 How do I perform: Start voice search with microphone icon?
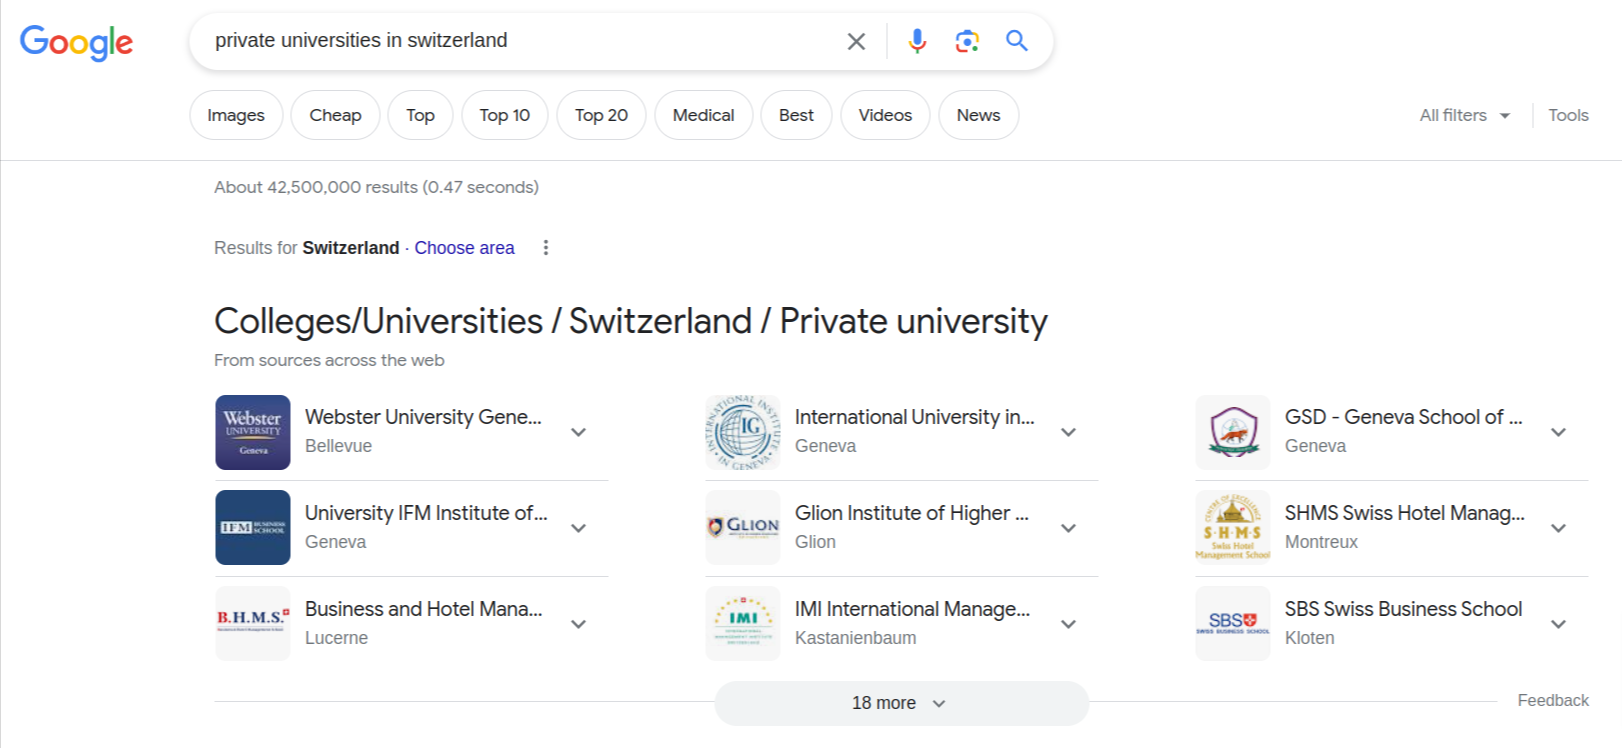click(917, 41)
